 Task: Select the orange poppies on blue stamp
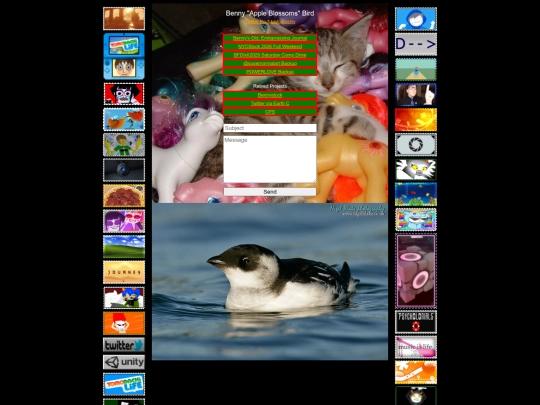pyautogui.click(x=124, y=120)
